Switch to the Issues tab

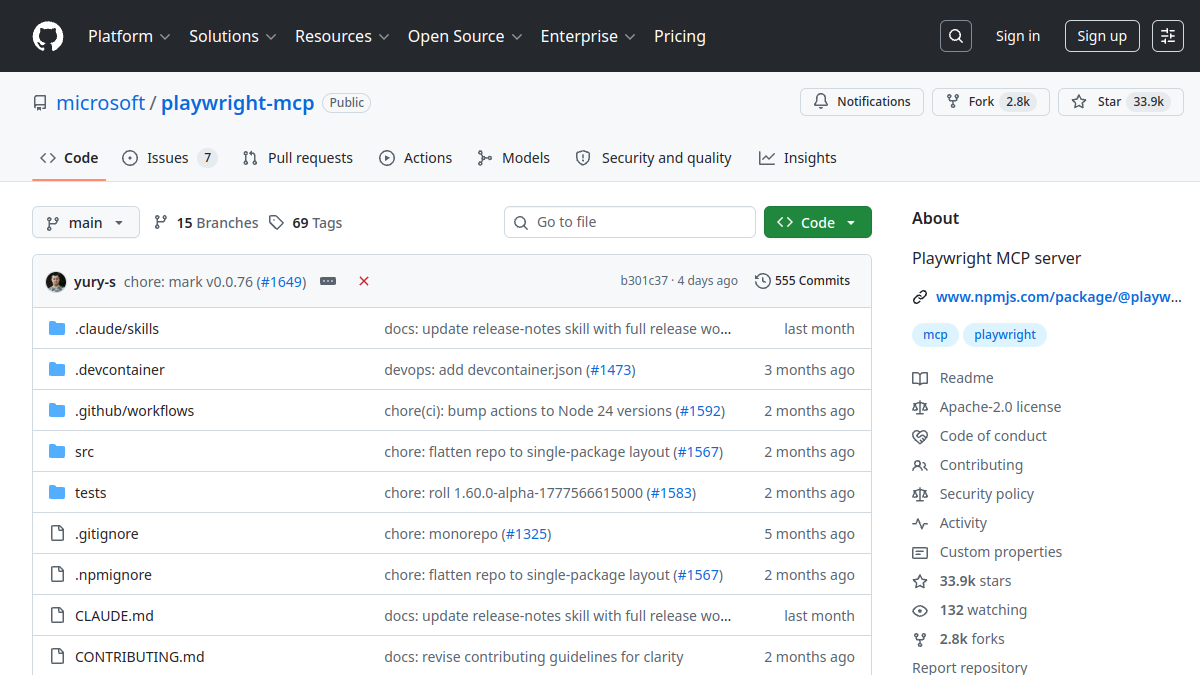point(169,158)
